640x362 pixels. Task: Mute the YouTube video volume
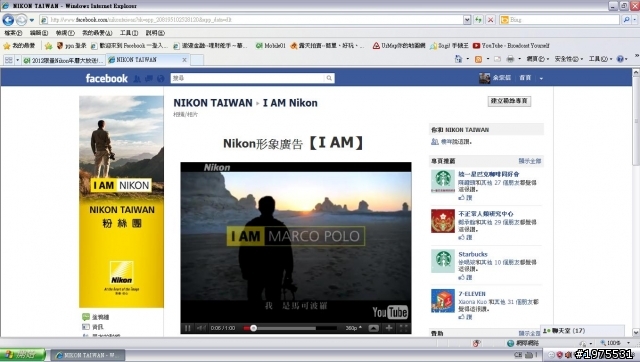pos(201,328)
